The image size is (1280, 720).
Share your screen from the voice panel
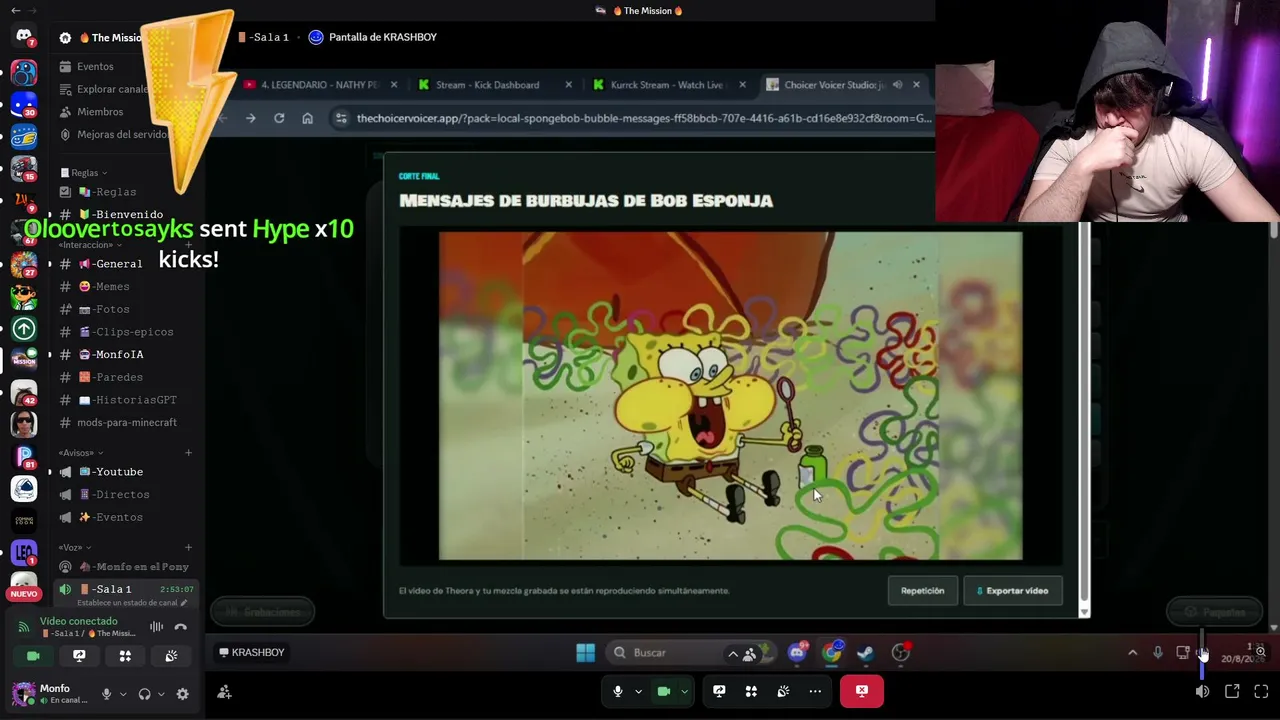coord(79,656)
